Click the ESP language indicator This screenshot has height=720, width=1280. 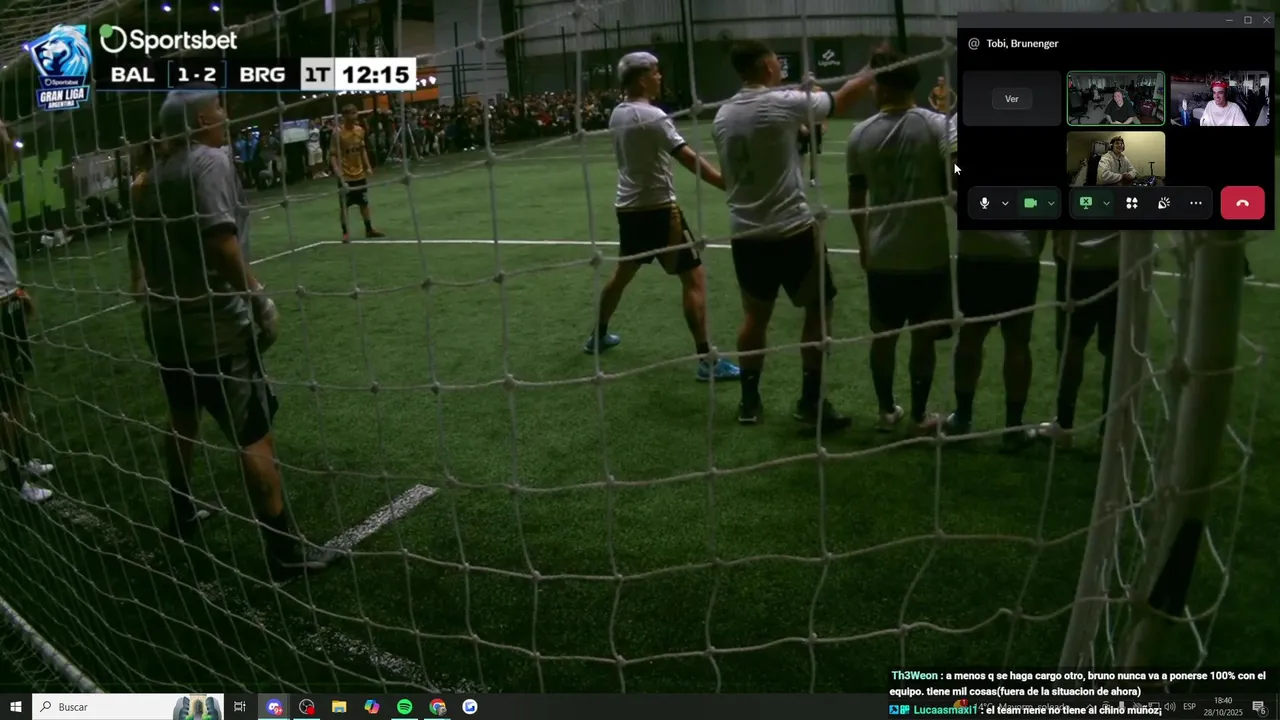coord(1190,707)
